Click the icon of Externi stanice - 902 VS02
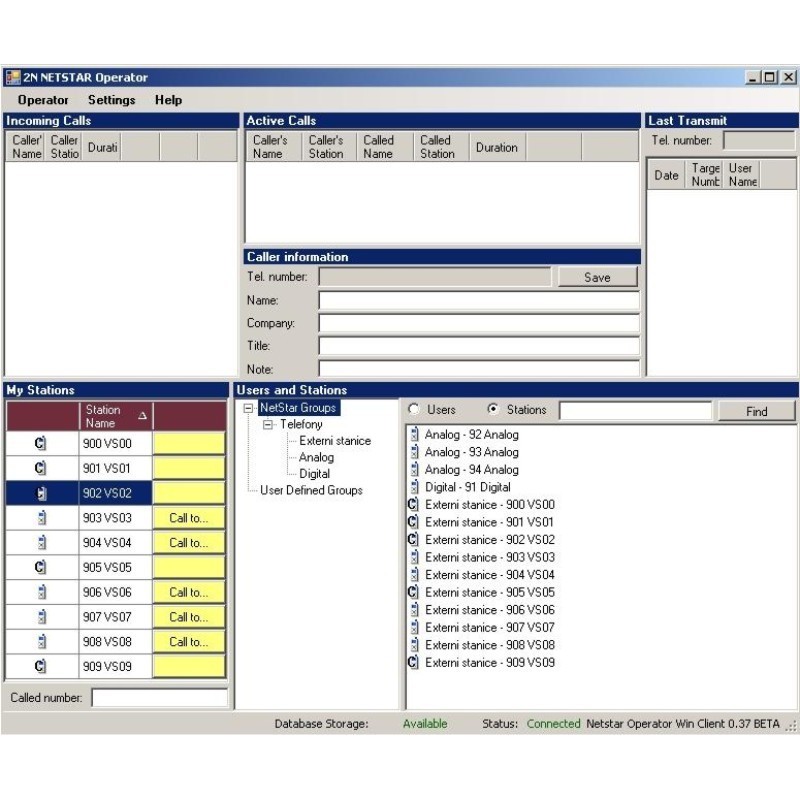Viewport: 800px width, 800px height. pyautogui.click(x=413, y=540)
